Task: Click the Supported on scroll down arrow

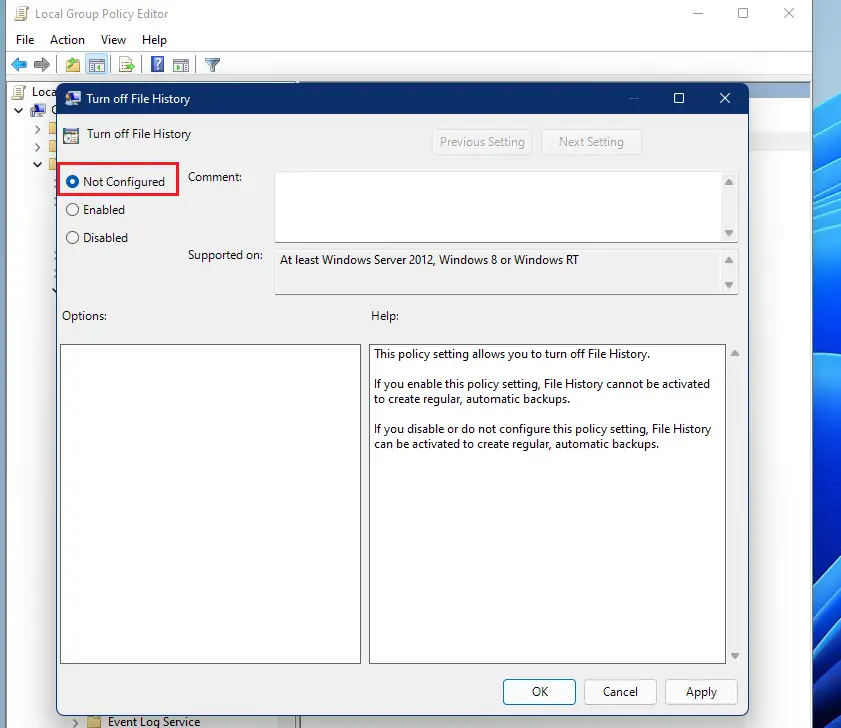Action: coord(729,285)
